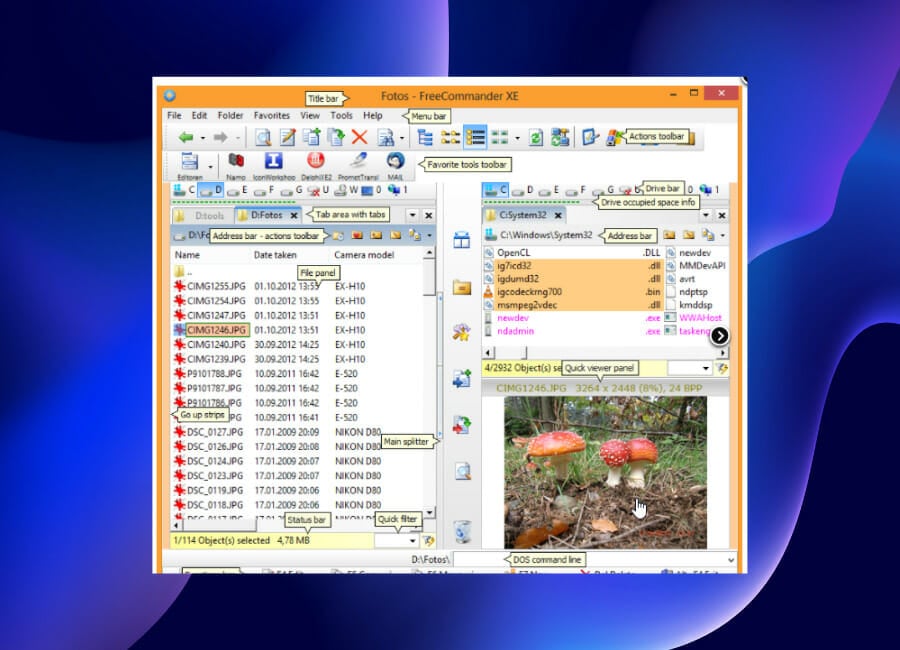Click the Move files toolbar icon
900x650 pixels.
(x=336, y=137)
